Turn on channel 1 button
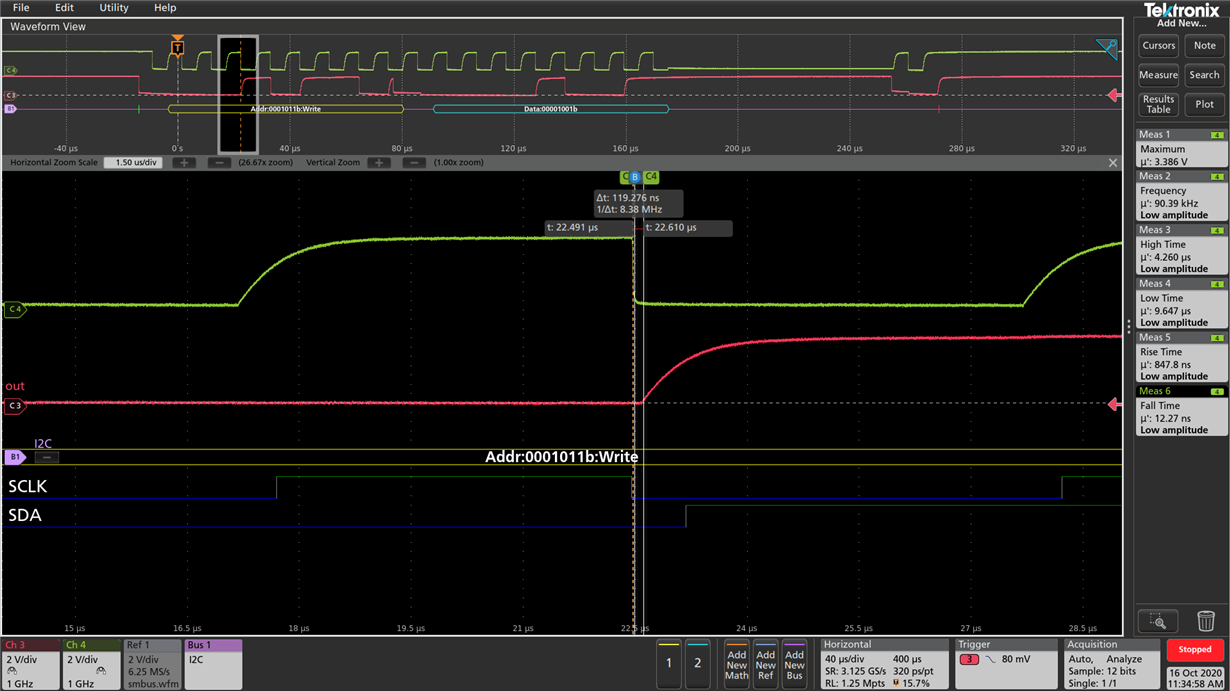 pos(669,662)
